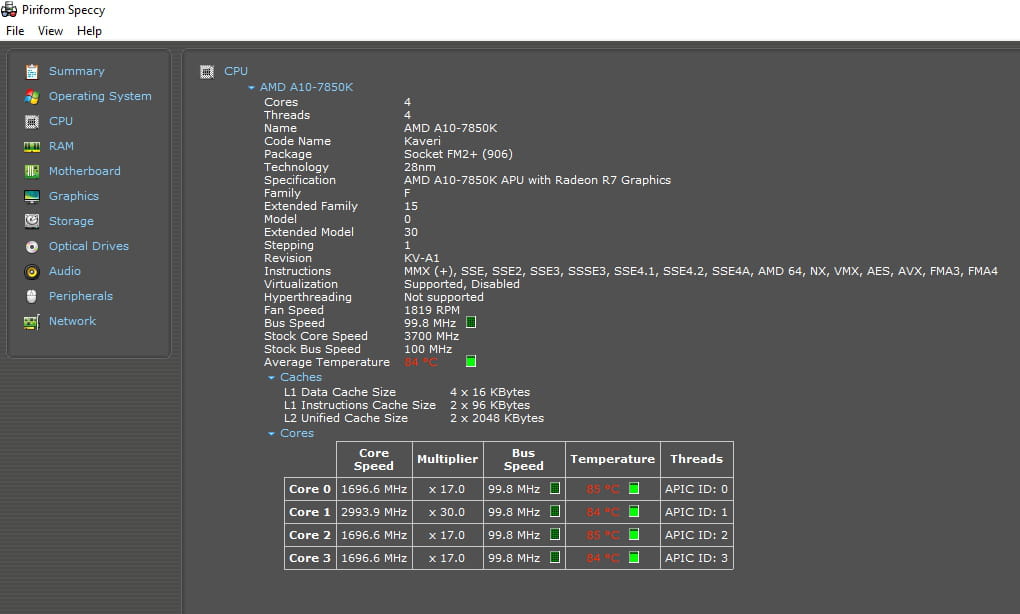Show the Graphics section
This screenshot has width=1020, height=614.
tap(74, 196)
